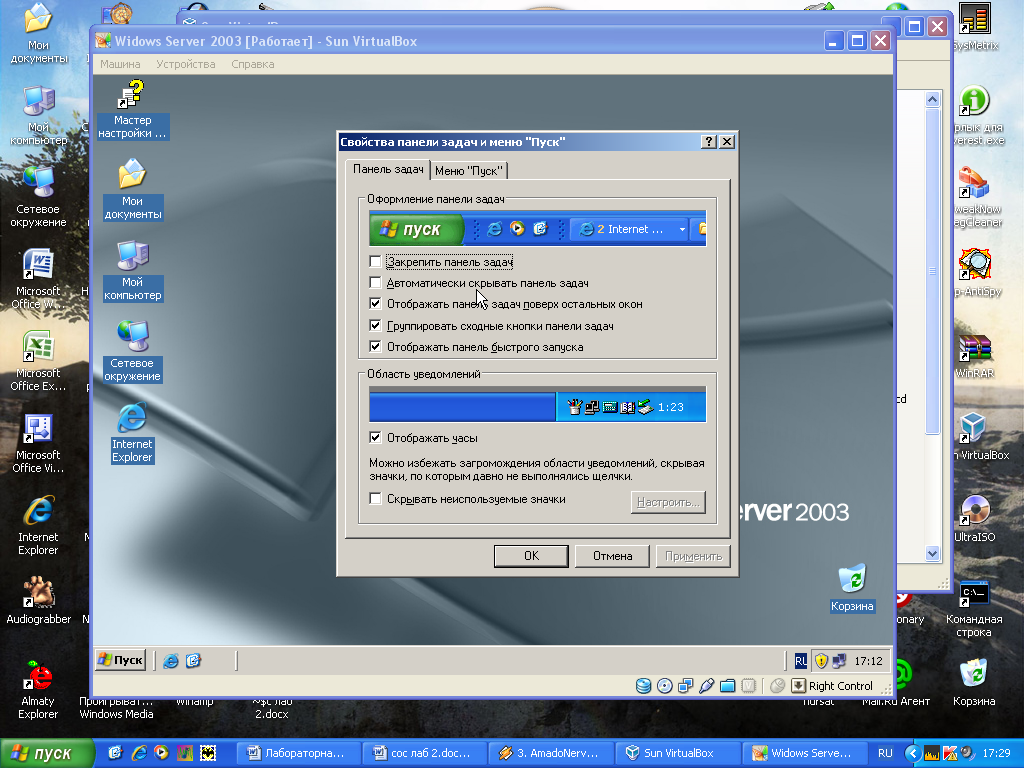Confirm the dialog with OK
This screenshot has width=1024, height=768.
pyautogui.click(x=531, y=556)
